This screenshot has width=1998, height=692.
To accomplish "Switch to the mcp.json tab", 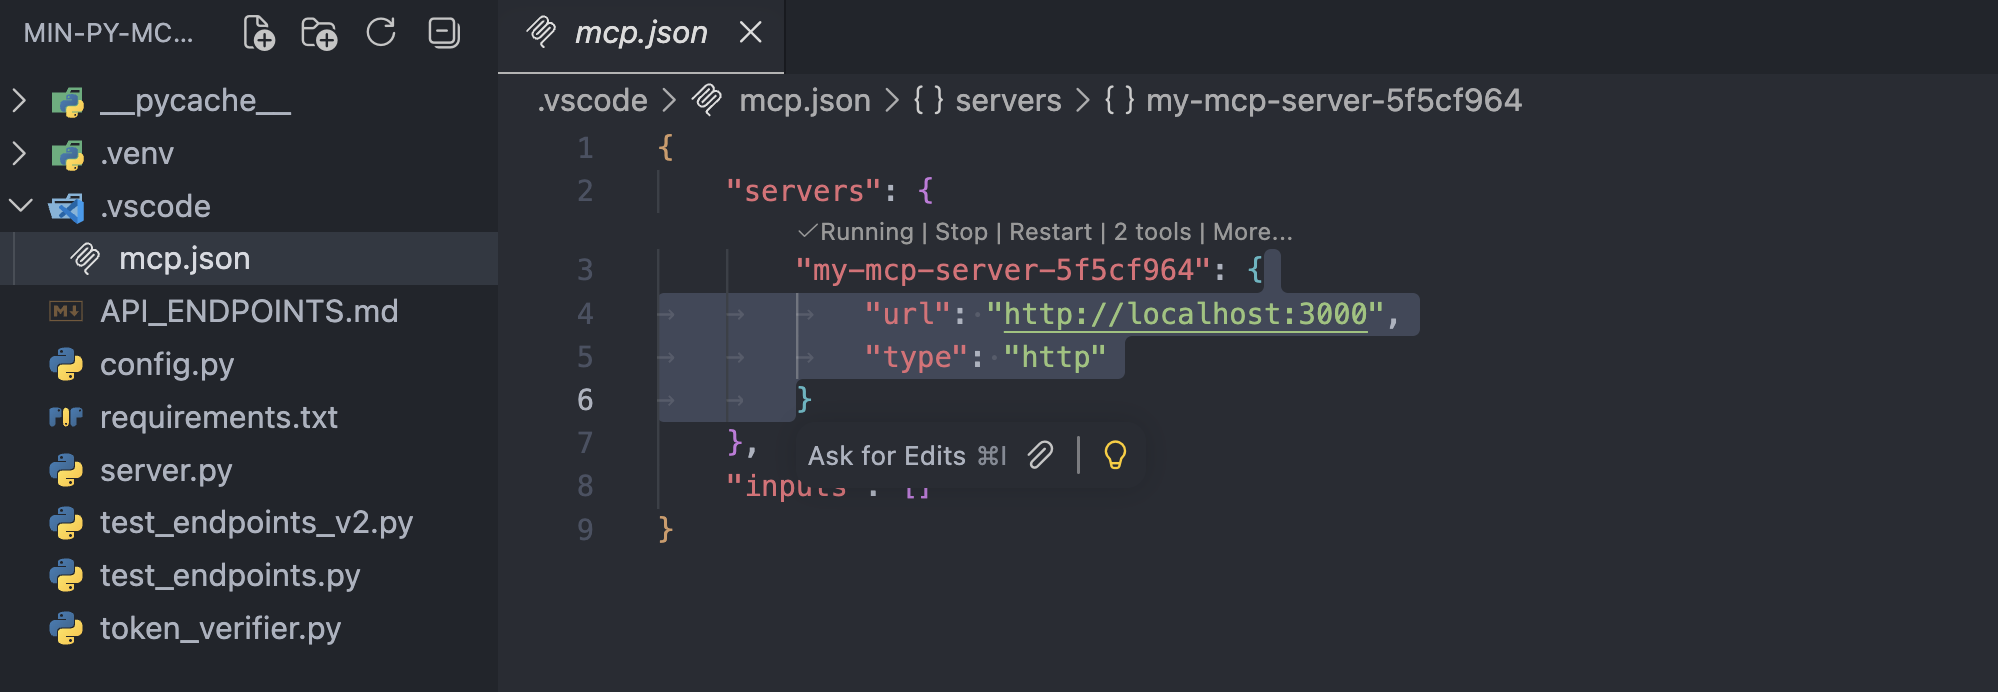I will [x=640, y=33].
